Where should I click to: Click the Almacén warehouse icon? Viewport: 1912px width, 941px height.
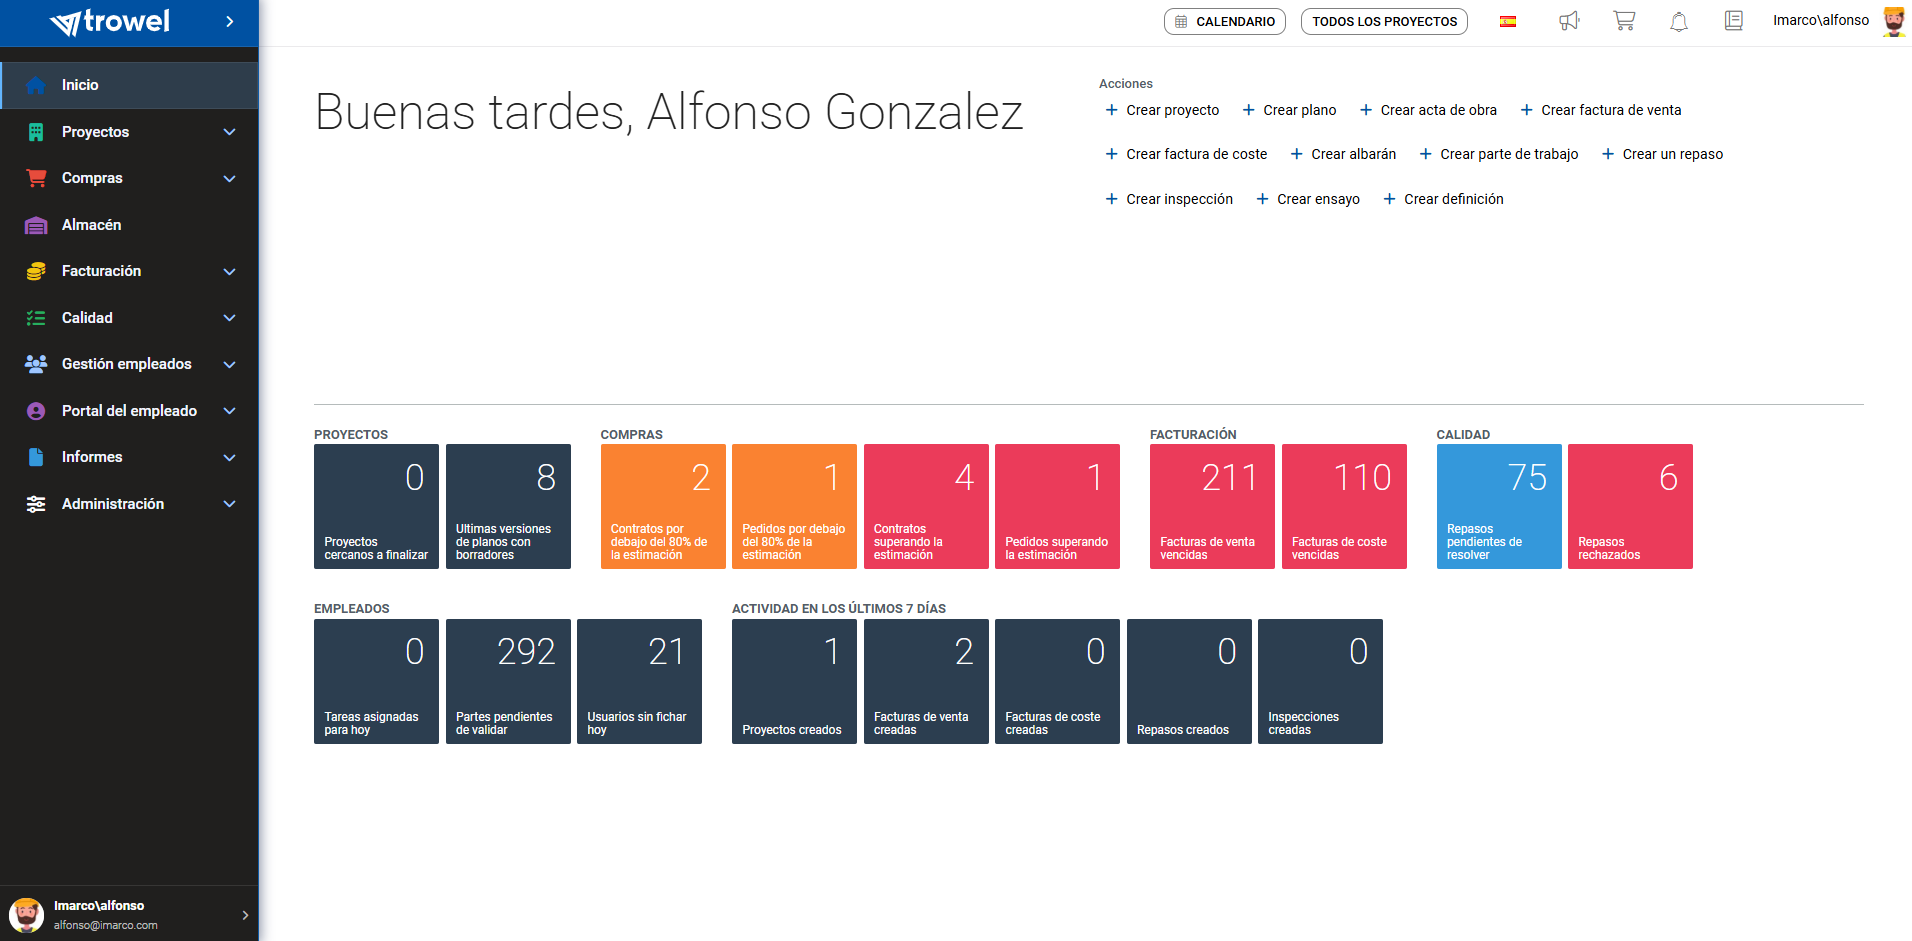[36, 225]
